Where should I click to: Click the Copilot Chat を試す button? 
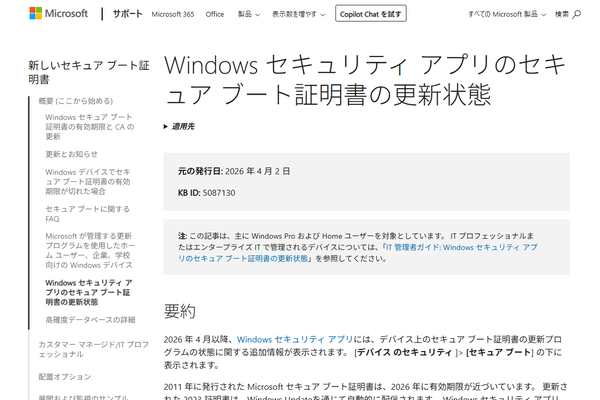coord(370,14)
